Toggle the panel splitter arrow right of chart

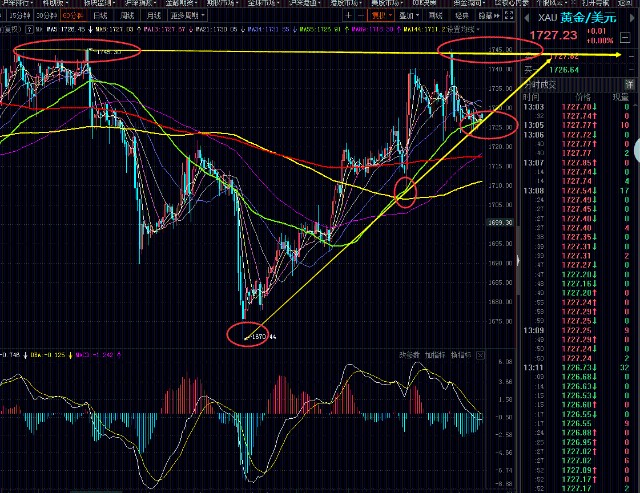point(518,260)
